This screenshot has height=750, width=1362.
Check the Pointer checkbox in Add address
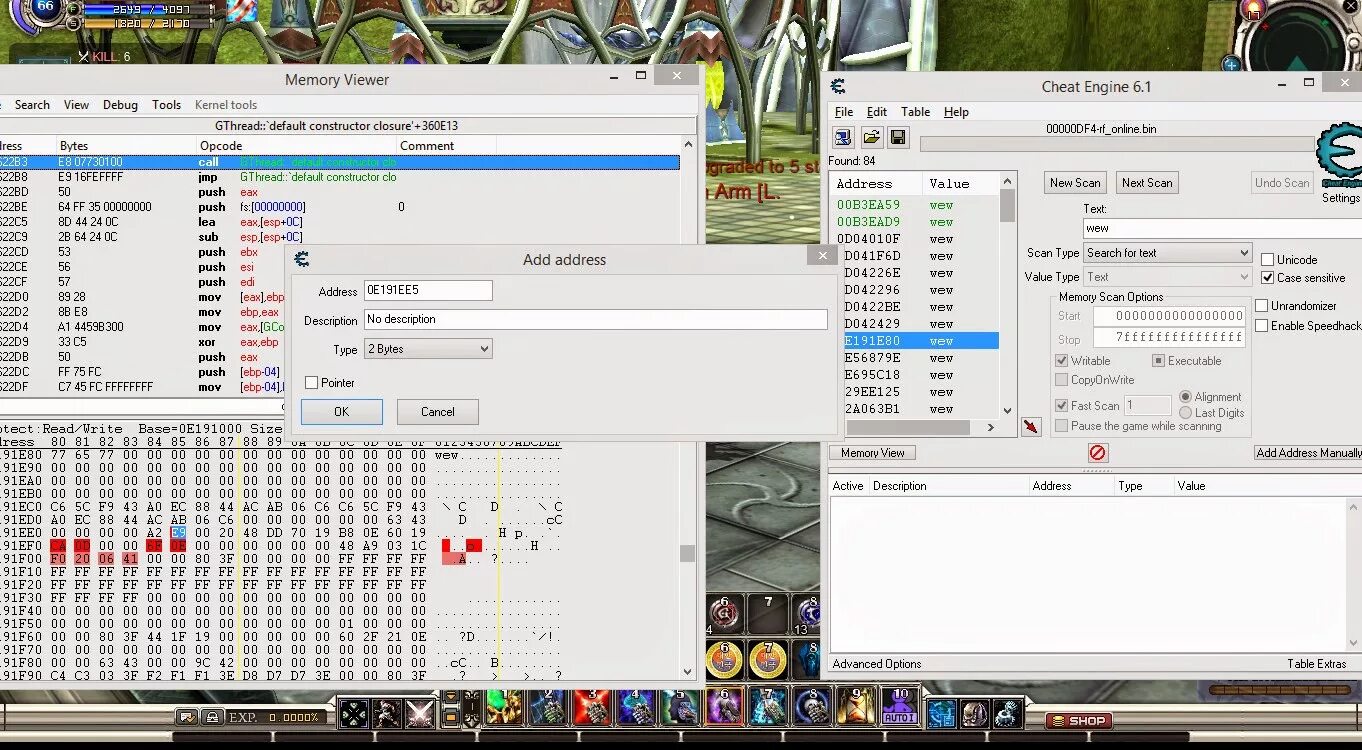click(x=311, y=383)
